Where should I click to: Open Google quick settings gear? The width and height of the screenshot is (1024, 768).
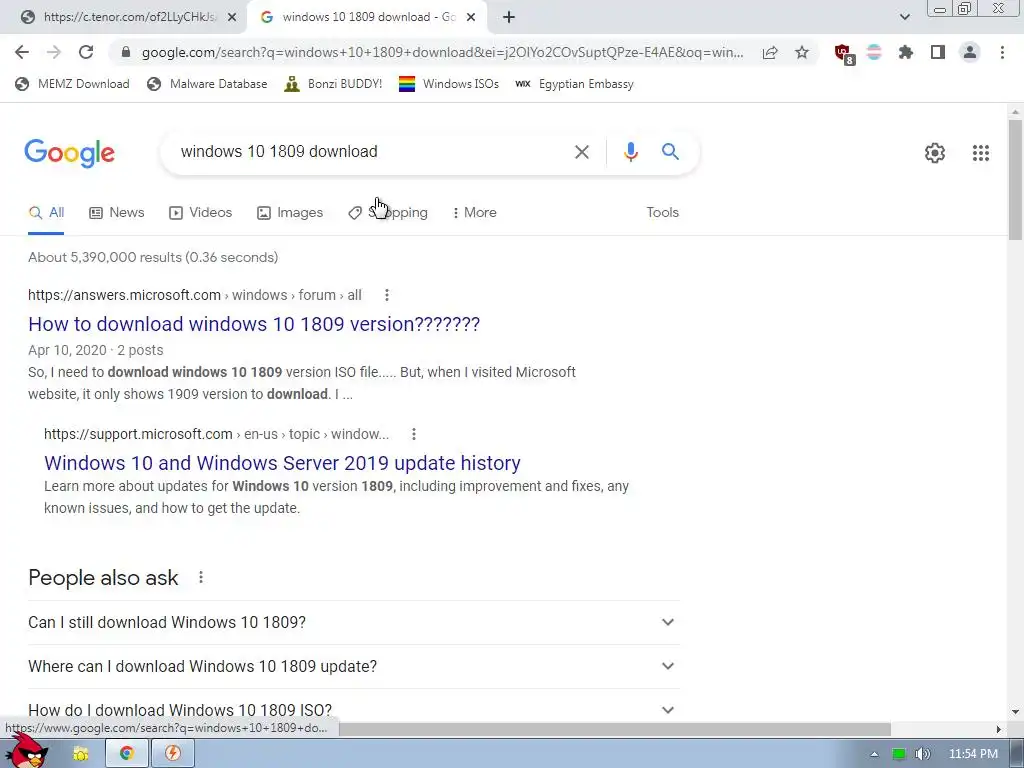point(935,153)
